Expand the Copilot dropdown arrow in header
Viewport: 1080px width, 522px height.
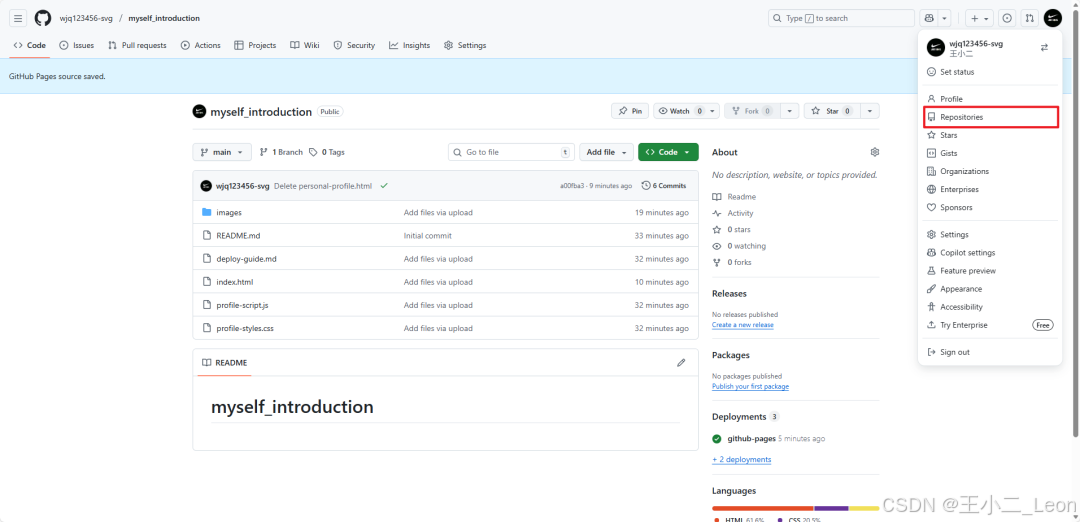click(945, 18)
